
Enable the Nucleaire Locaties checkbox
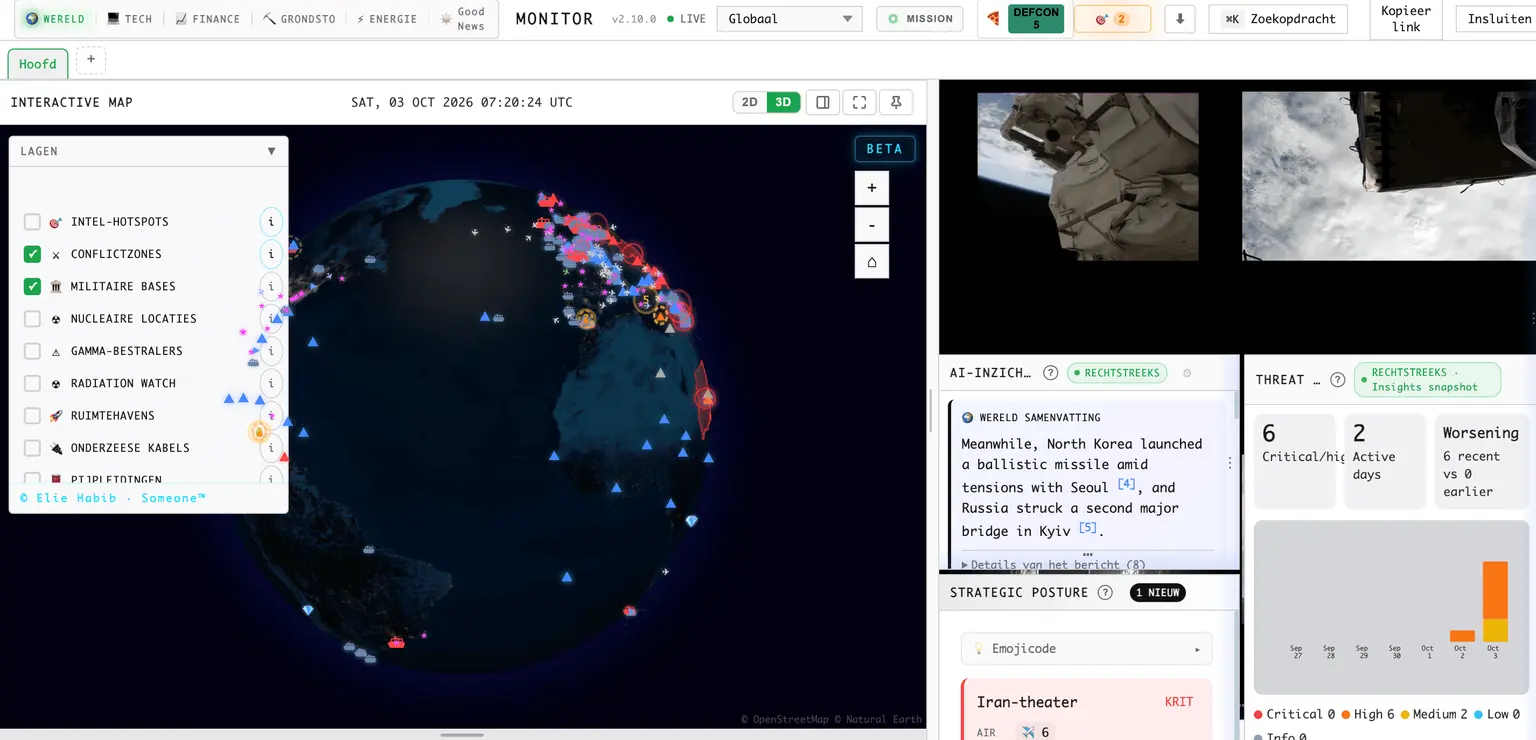(32, 319)
